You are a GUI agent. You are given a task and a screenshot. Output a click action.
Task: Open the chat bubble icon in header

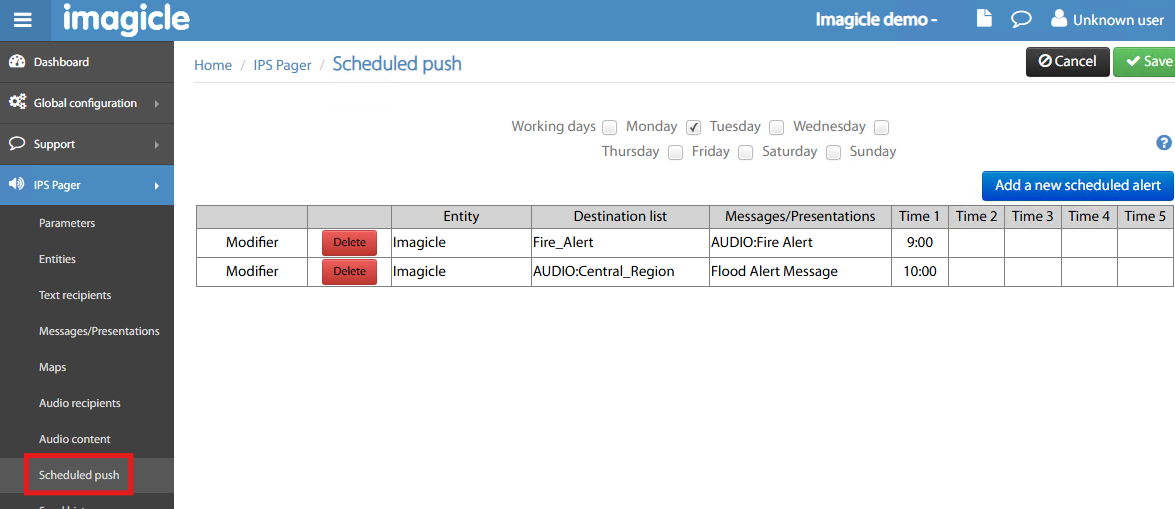pyautogui.click(x=1020, y=19)
